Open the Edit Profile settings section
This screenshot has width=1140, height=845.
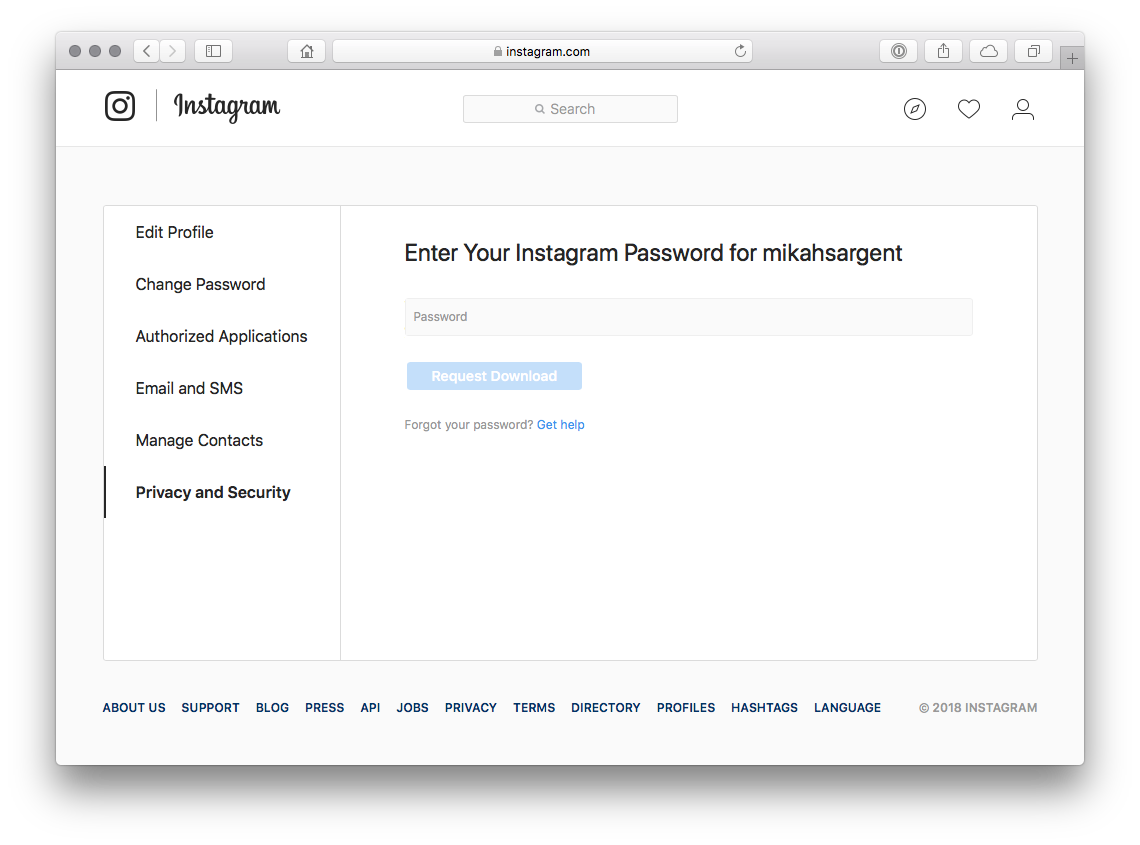point(175,232)
